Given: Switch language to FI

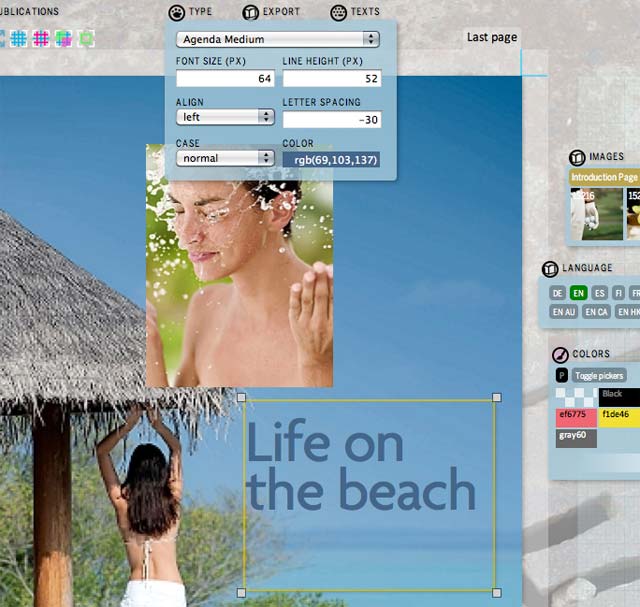Looking at the screenshot, I should coord(619,293).
